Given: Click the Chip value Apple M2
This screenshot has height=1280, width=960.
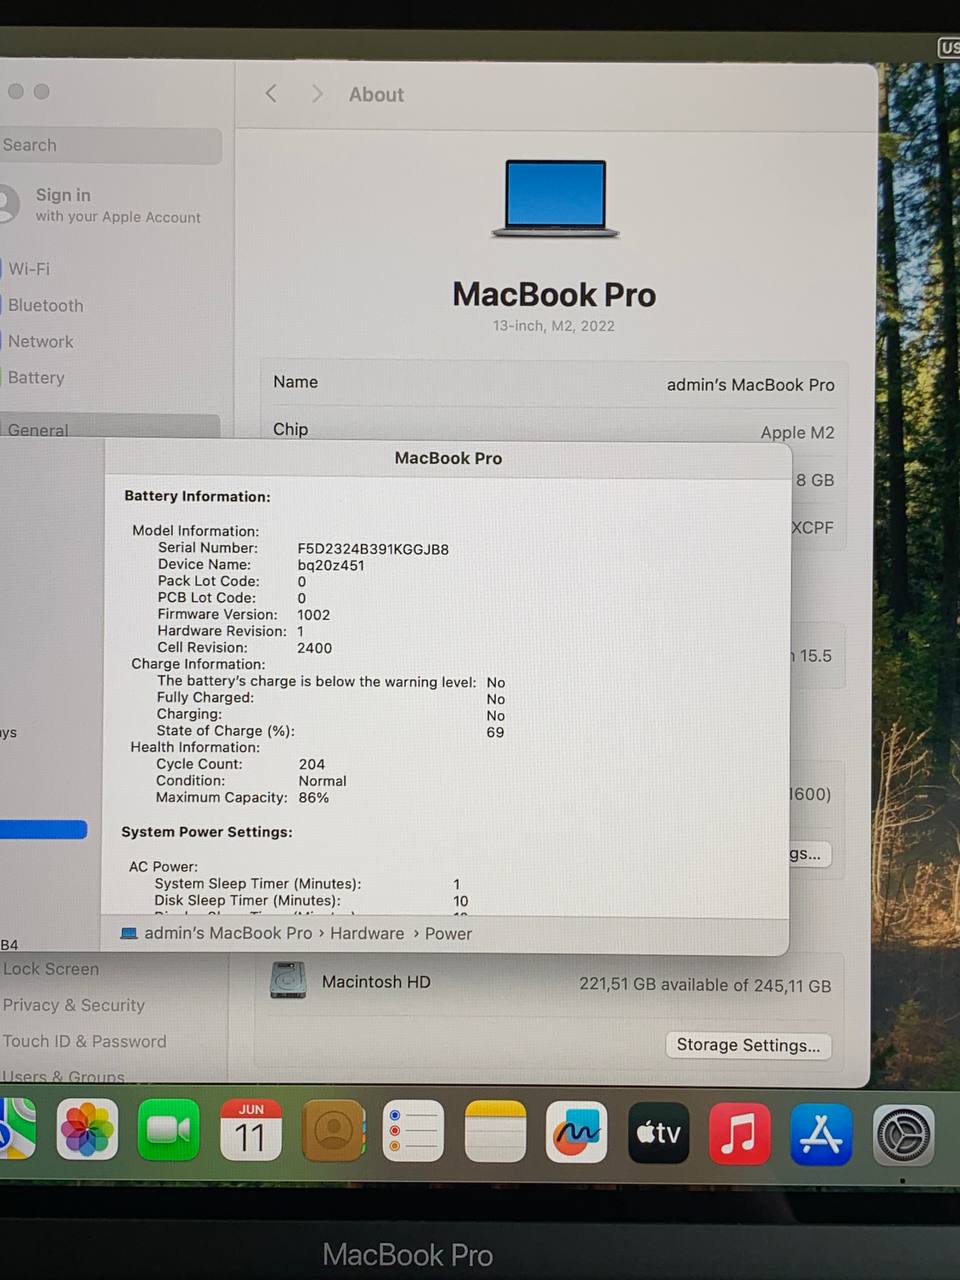Looking at the screenshot, I should (x=797, y=432).
